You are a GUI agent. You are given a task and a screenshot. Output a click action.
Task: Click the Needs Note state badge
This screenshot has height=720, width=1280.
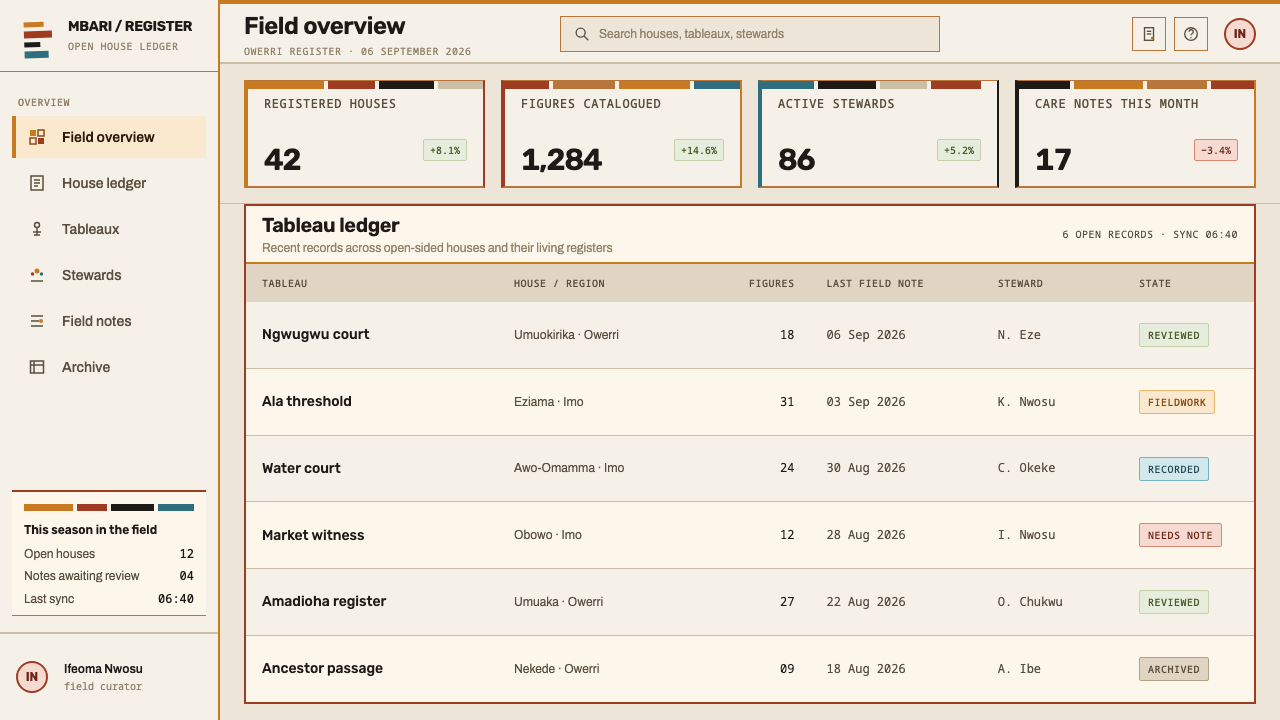coord(1180,535)
